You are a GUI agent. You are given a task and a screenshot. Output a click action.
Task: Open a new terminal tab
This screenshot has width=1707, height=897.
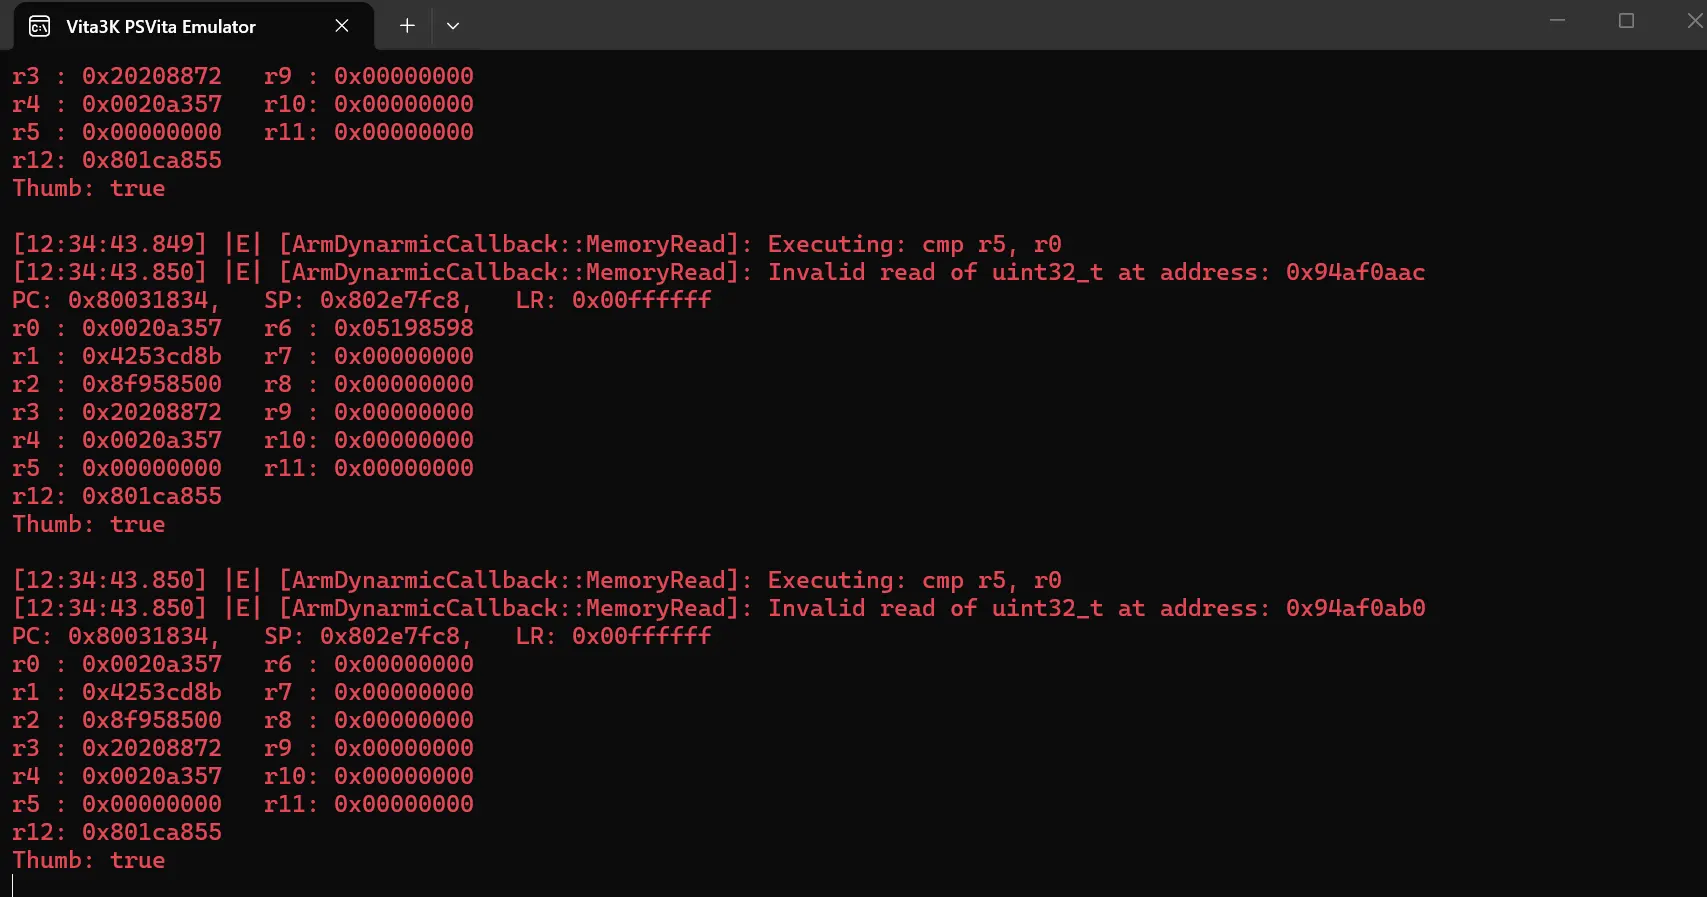[407, 26]
